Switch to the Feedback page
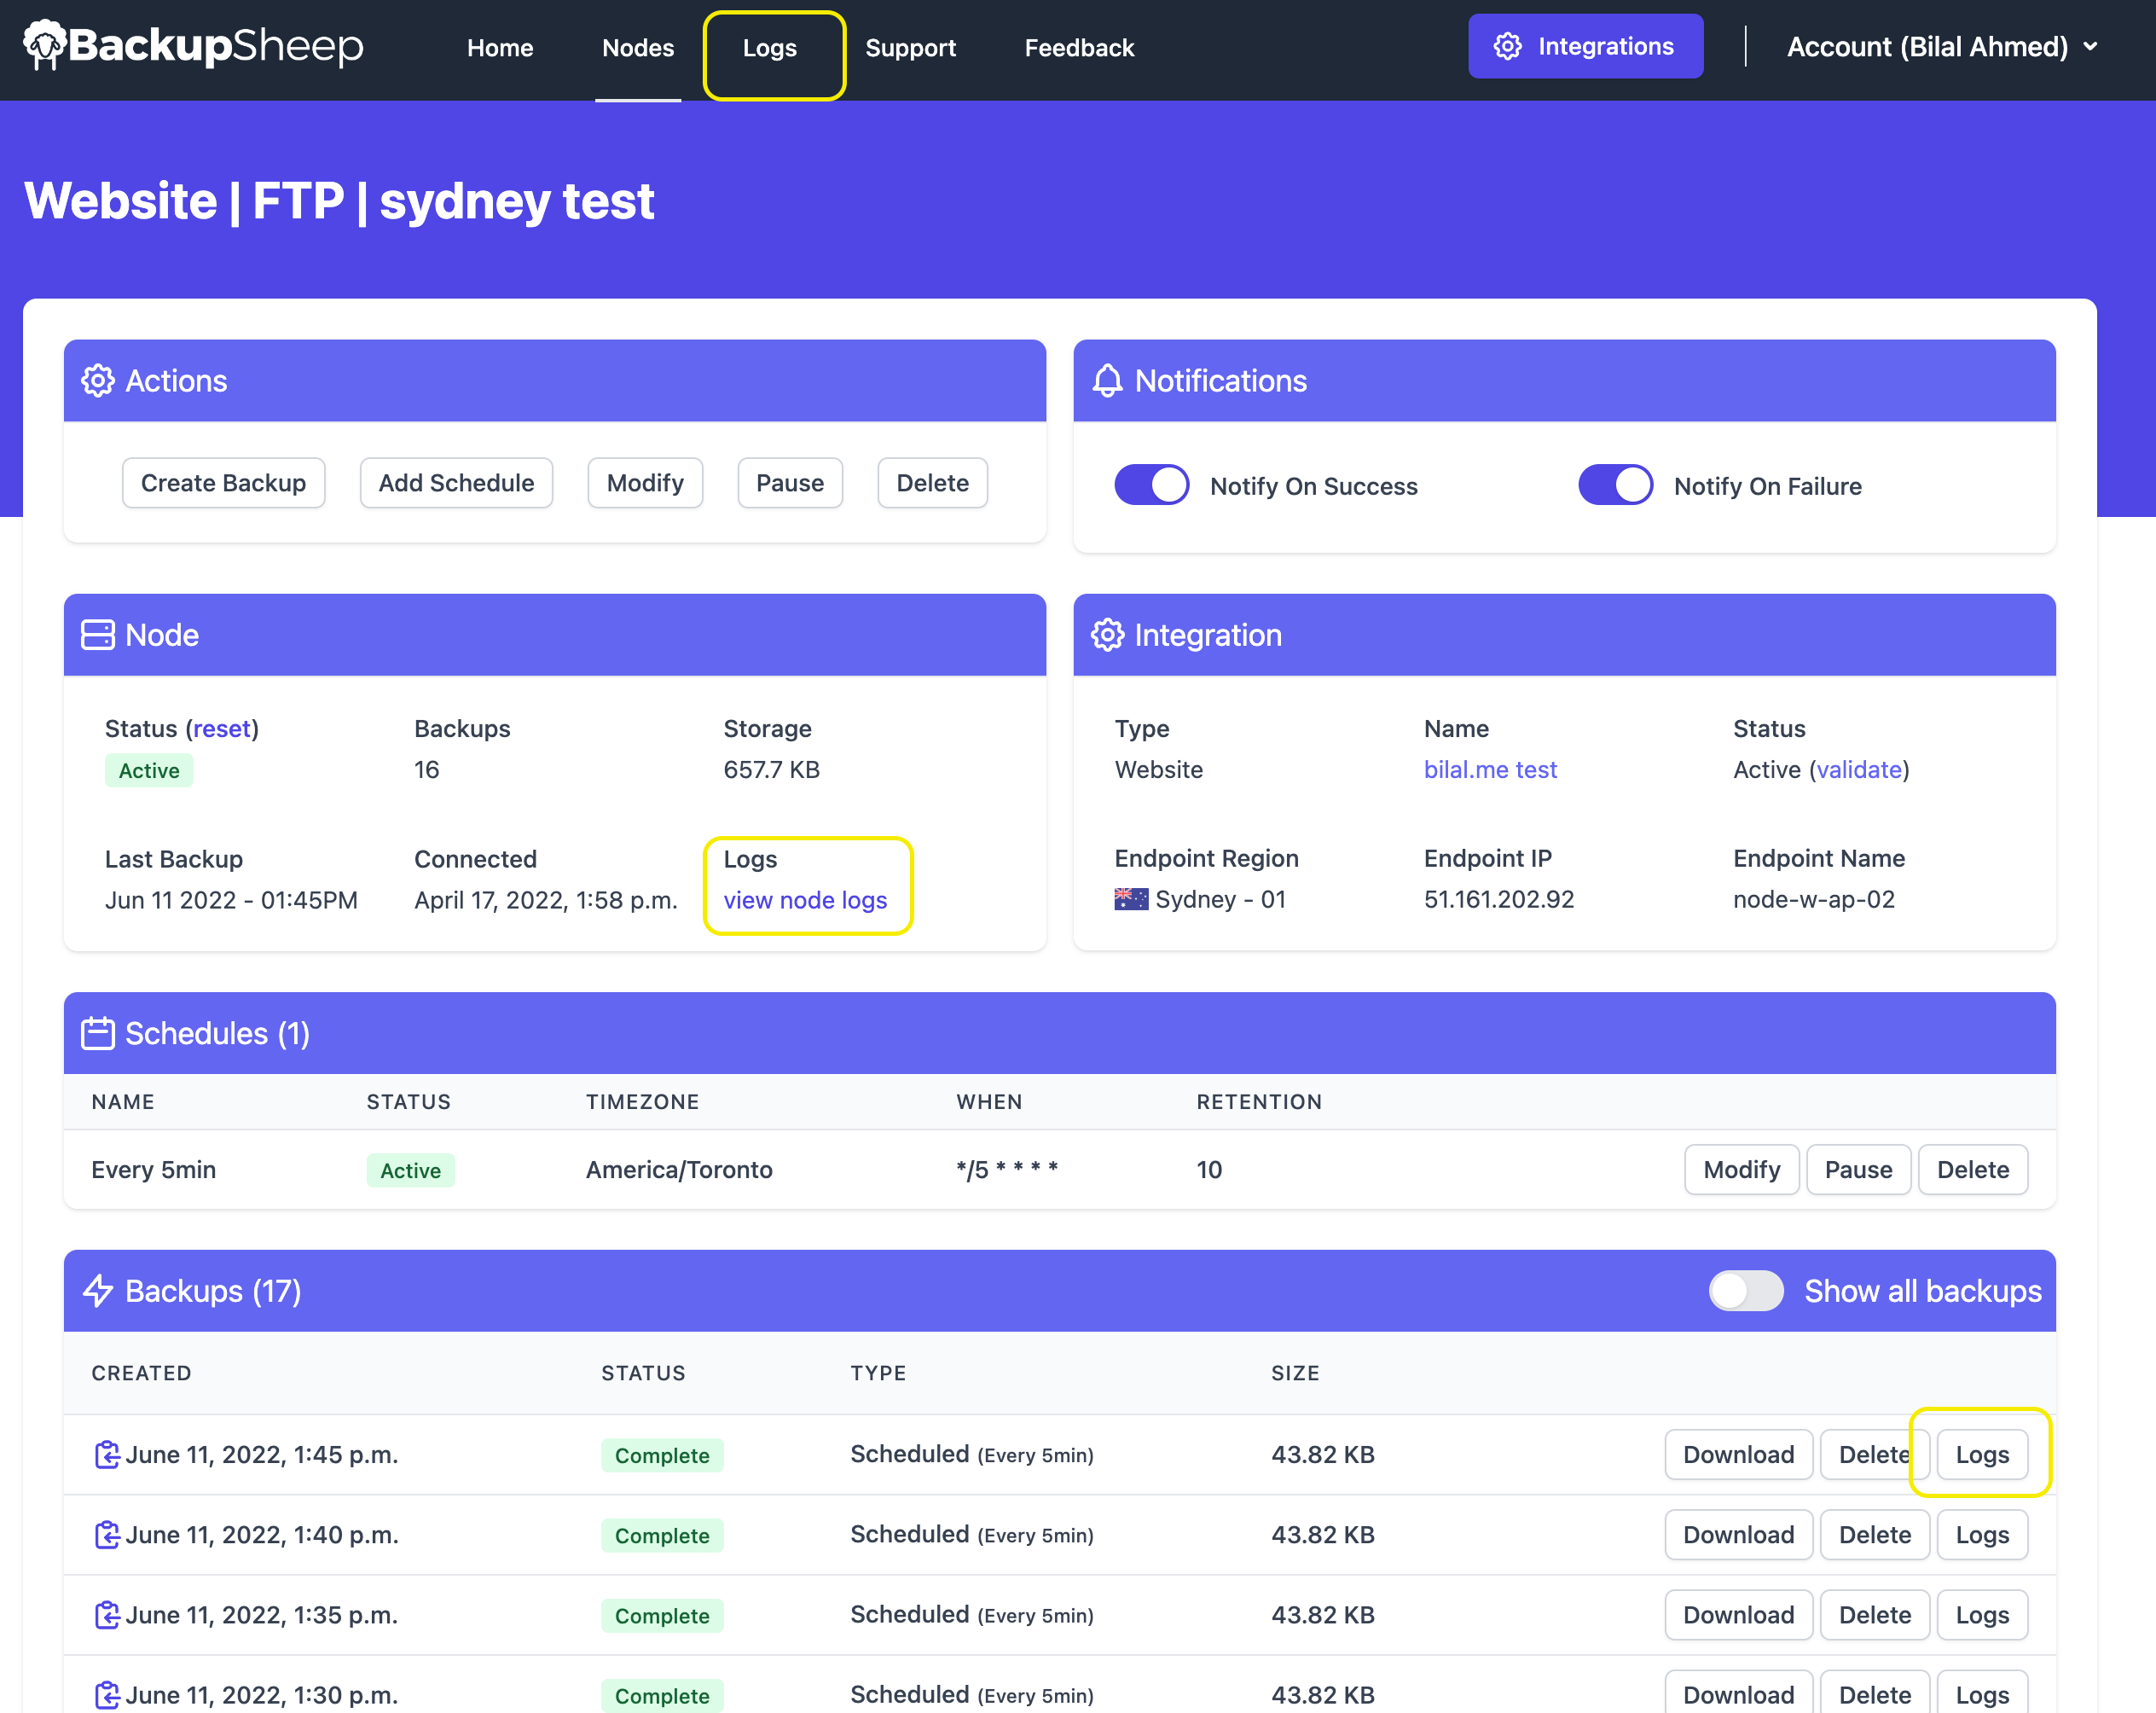Viewport: 2156px width, 1713px height. tap(1078, 47)
